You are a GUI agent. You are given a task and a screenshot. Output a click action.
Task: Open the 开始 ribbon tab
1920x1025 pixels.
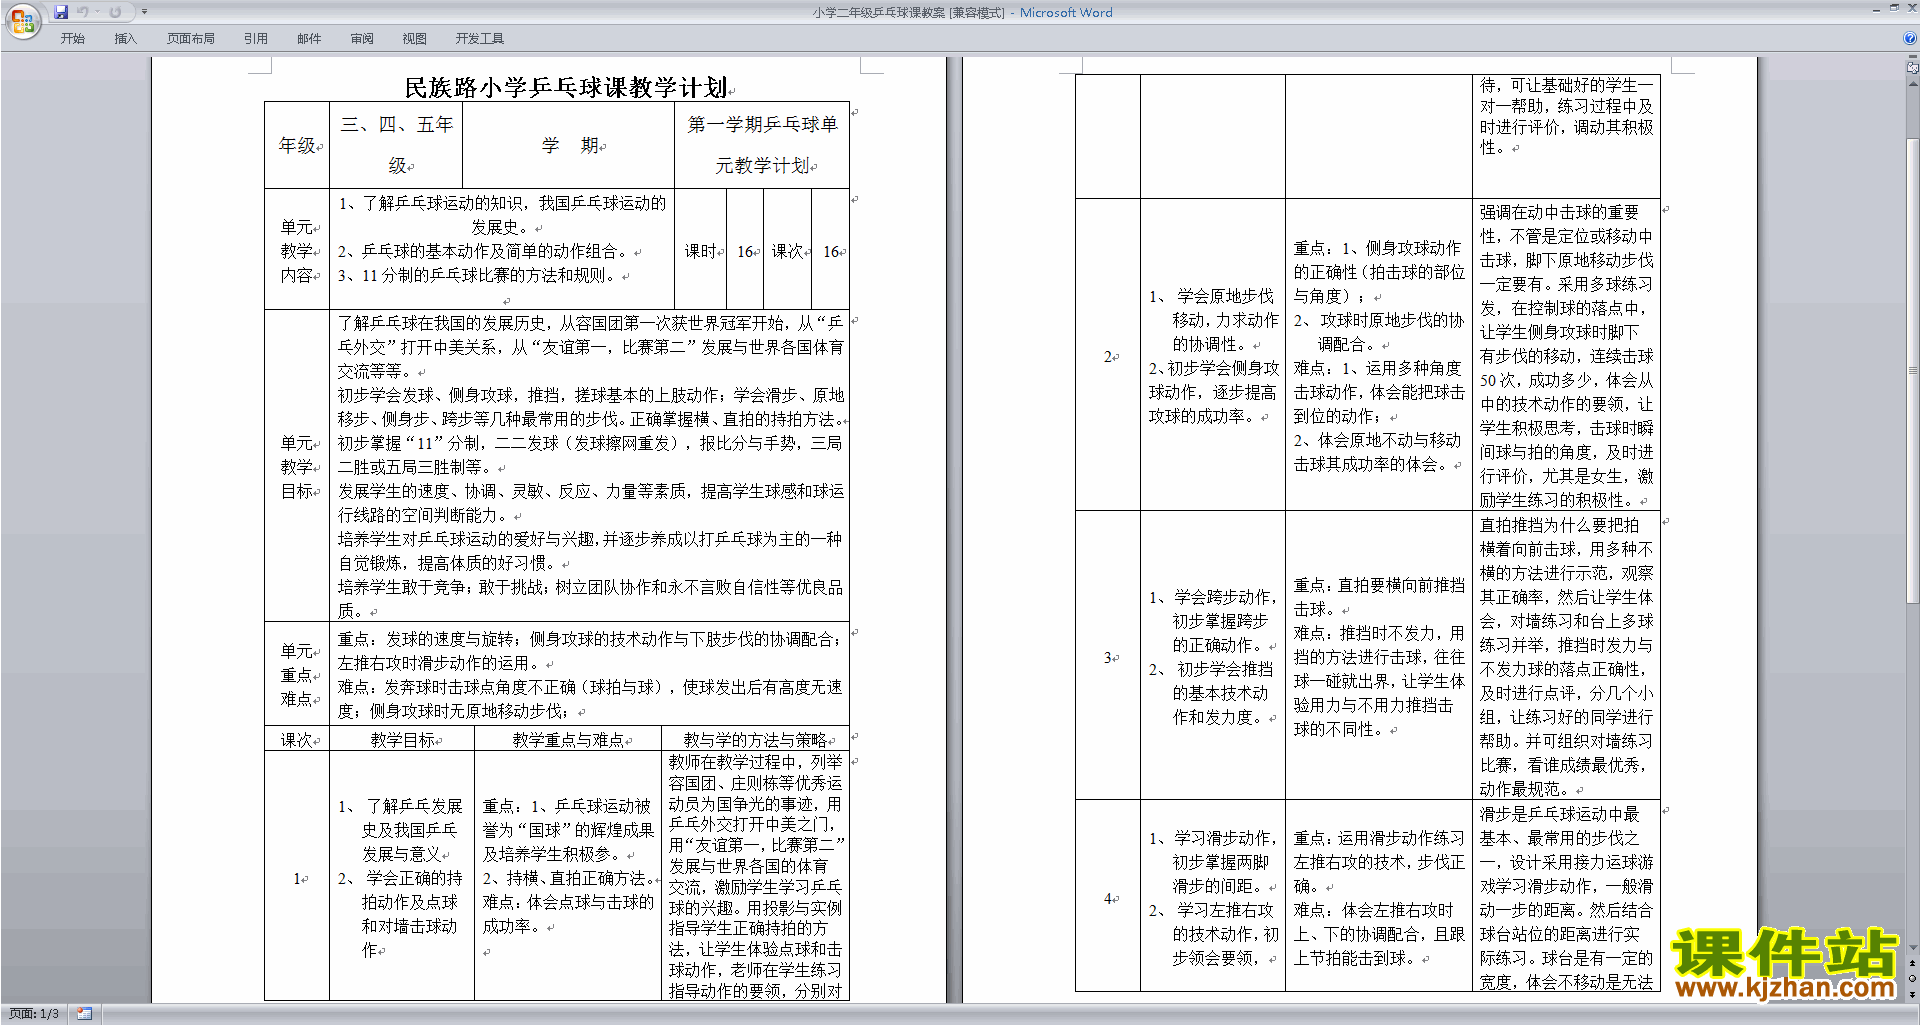click(x=72, y=39)
